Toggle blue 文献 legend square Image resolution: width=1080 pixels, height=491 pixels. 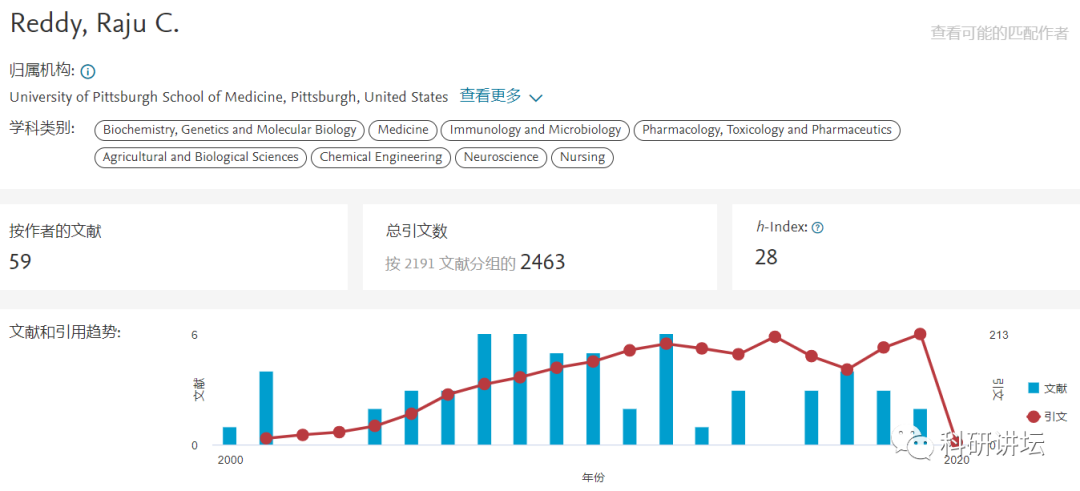pos(1033,388)
